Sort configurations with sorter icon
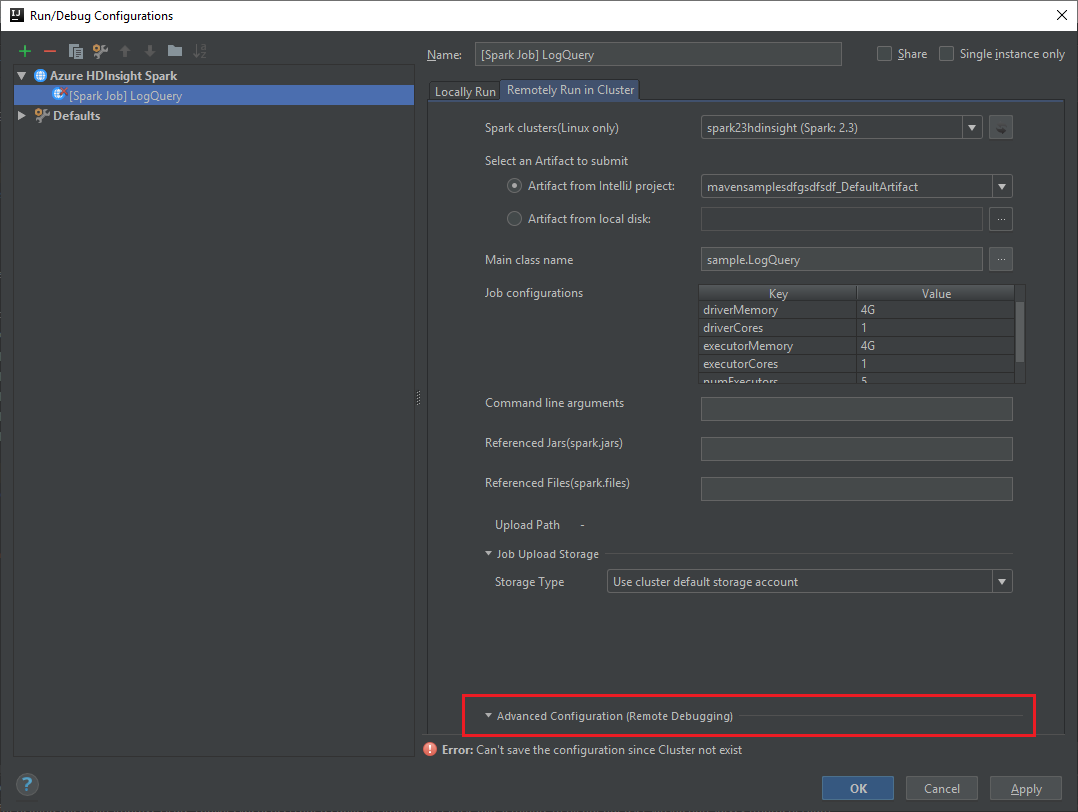The image size is (1078, 812). coord(199,51)
